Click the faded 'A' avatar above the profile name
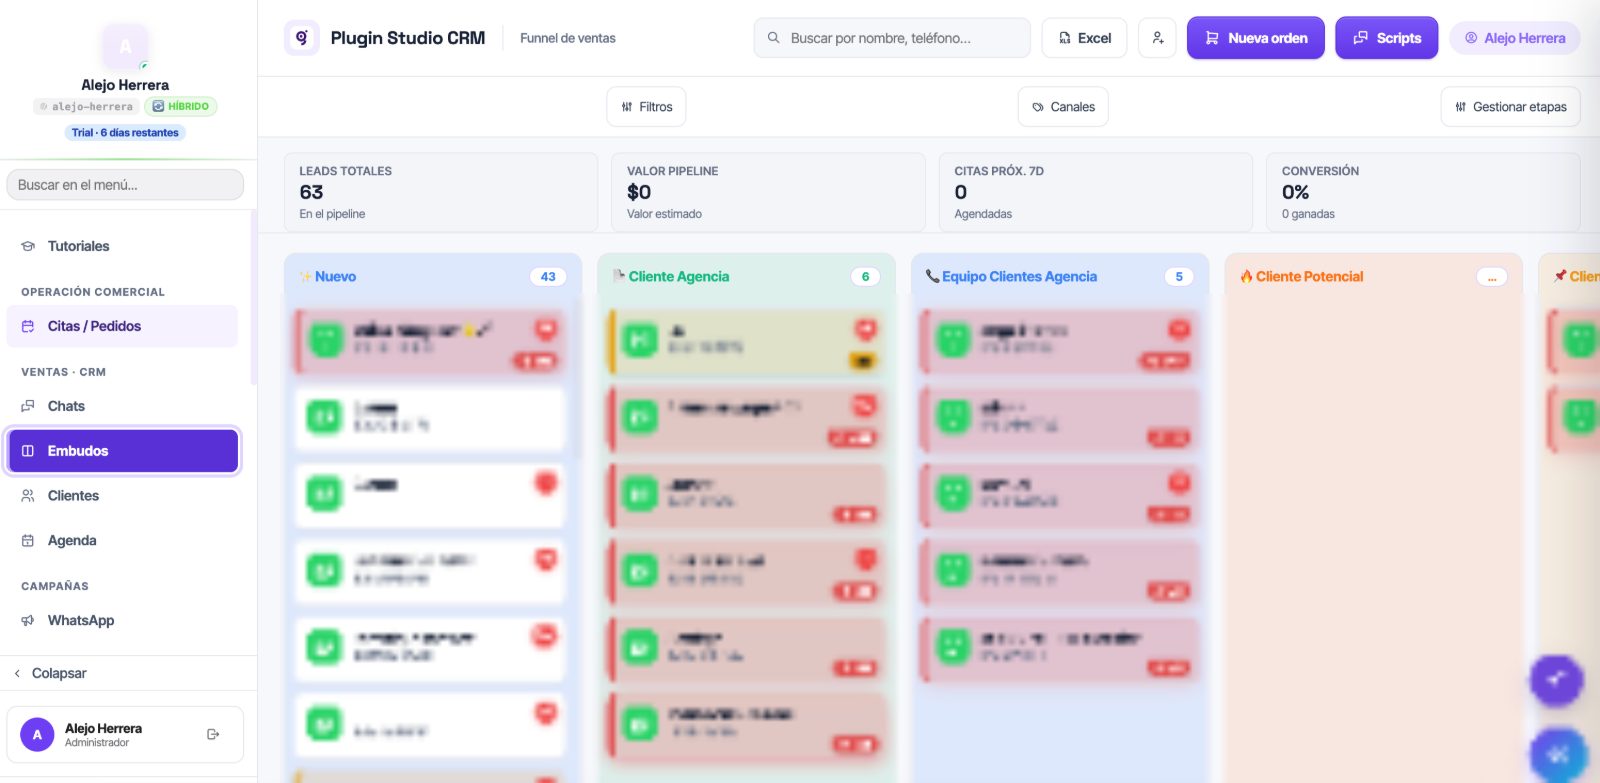 125,46
